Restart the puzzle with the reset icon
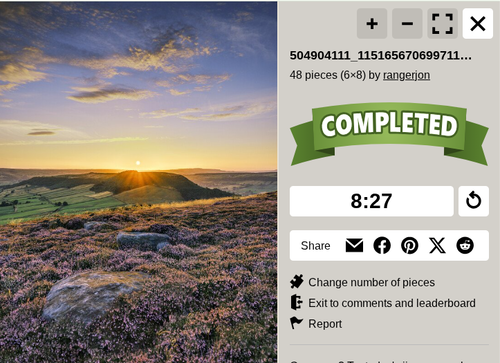 coord(473,201)
